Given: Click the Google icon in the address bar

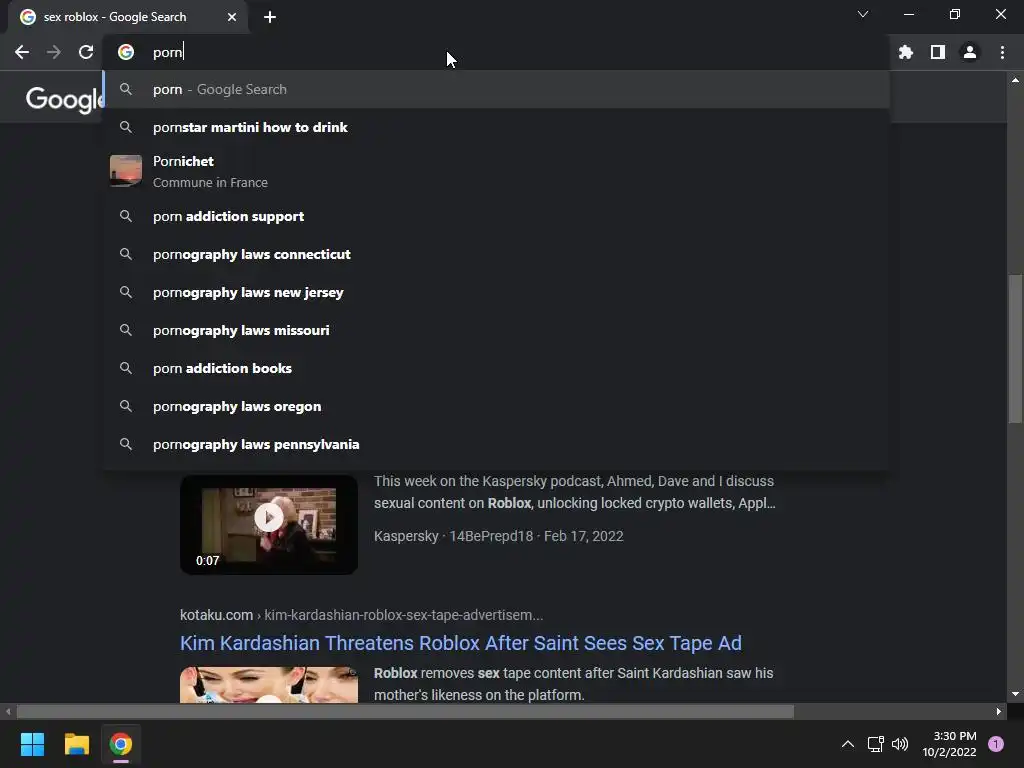Looking at the screenshot, I should tap(126, 52).
